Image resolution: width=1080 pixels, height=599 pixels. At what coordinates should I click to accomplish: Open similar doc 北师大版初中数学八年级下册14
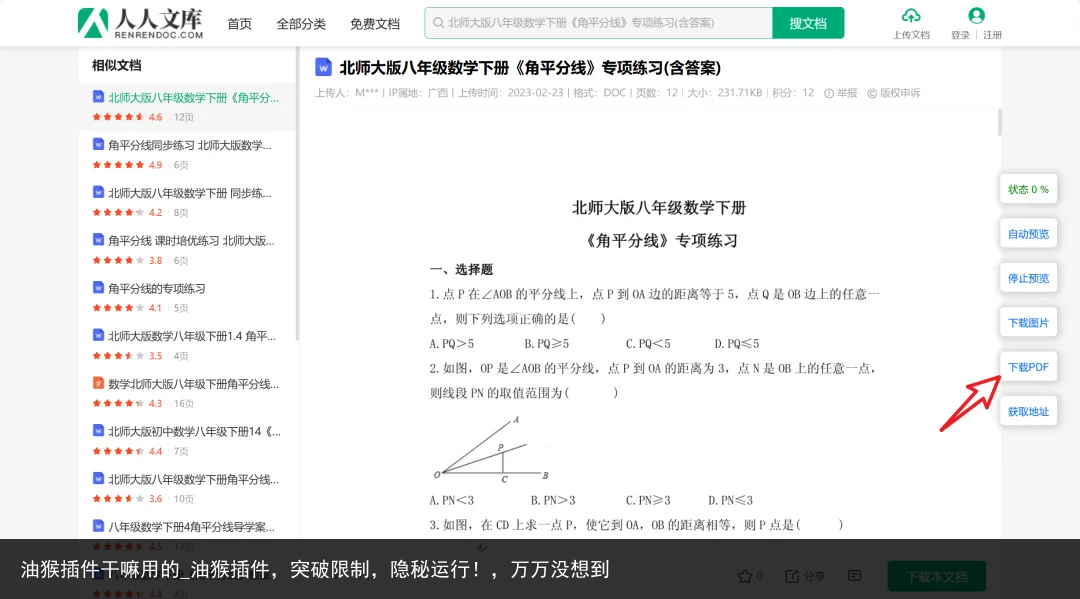(194, 432)
